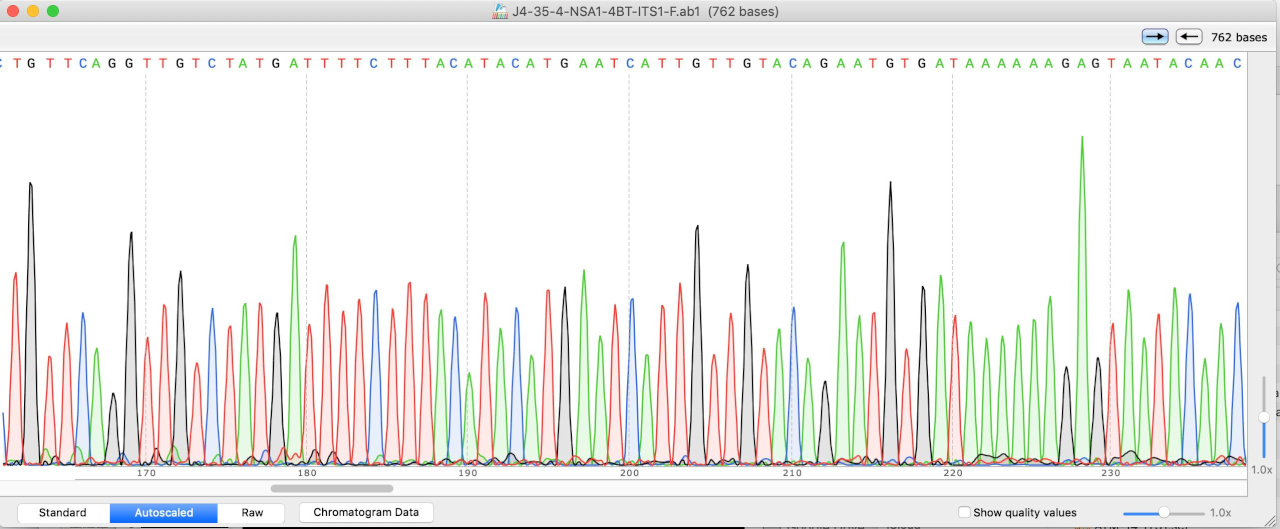1280x529 pixels.
Task: Click the position 170 ruler marker
Action: (146, 473)
